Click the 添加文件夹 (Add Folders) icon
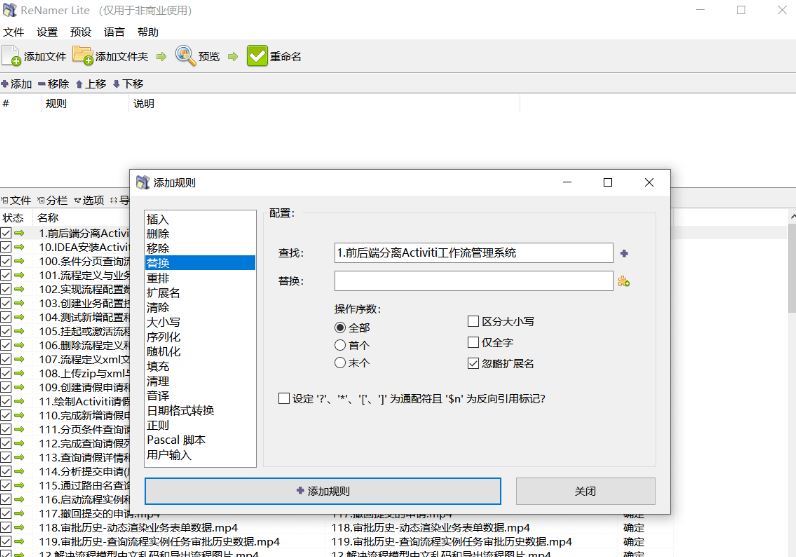796x557 pixels. point(82,56)
